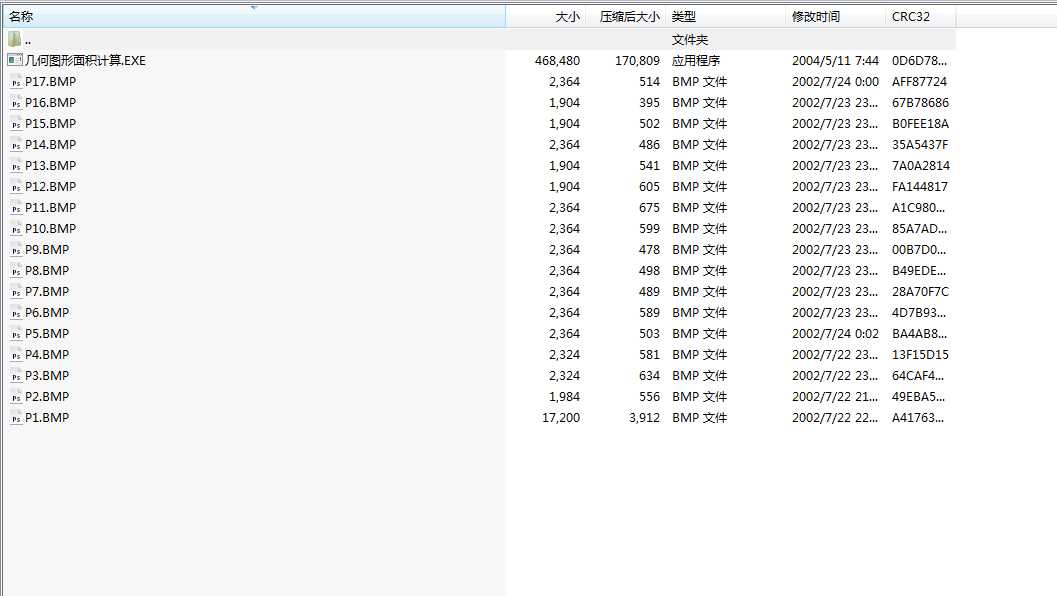Image resolution: width=1057 pixels, height=596 pixels.
Task: Click the P12.BMP file icon
Action: tap(16, 187)
